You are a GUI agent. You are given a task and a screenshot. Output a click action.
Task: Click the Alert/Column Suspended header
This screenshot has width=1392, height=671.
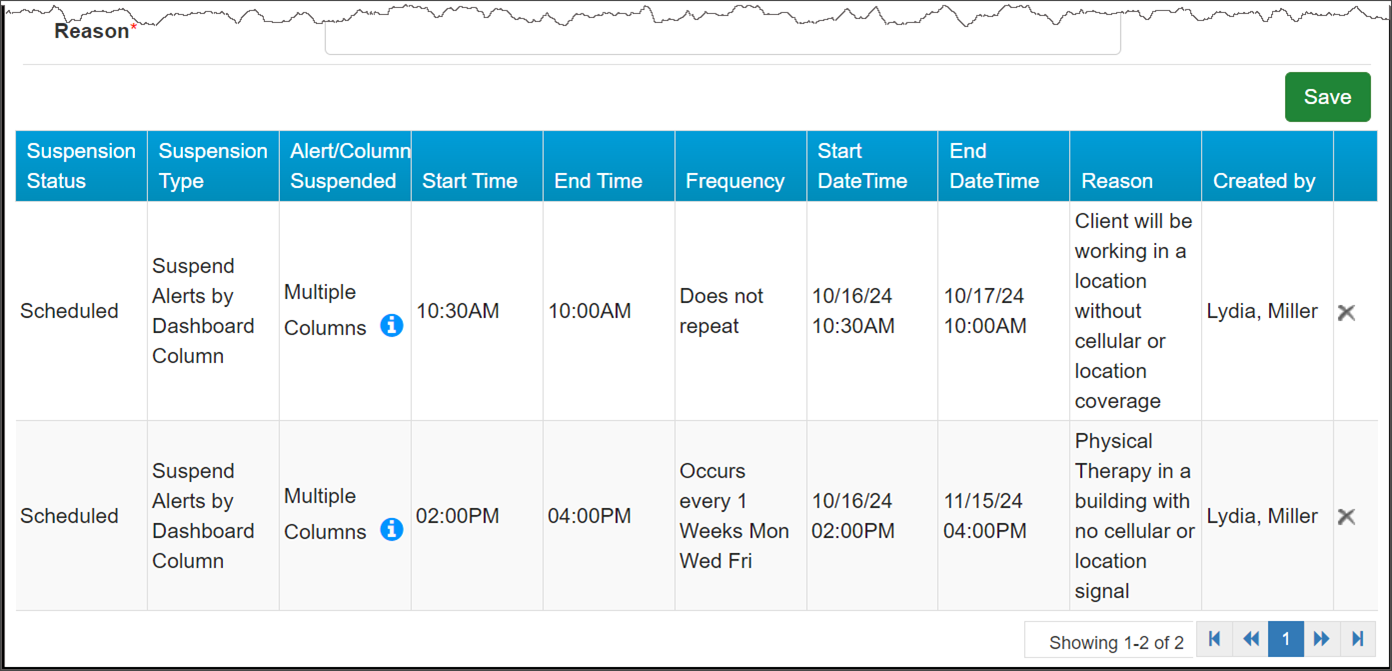345,166
